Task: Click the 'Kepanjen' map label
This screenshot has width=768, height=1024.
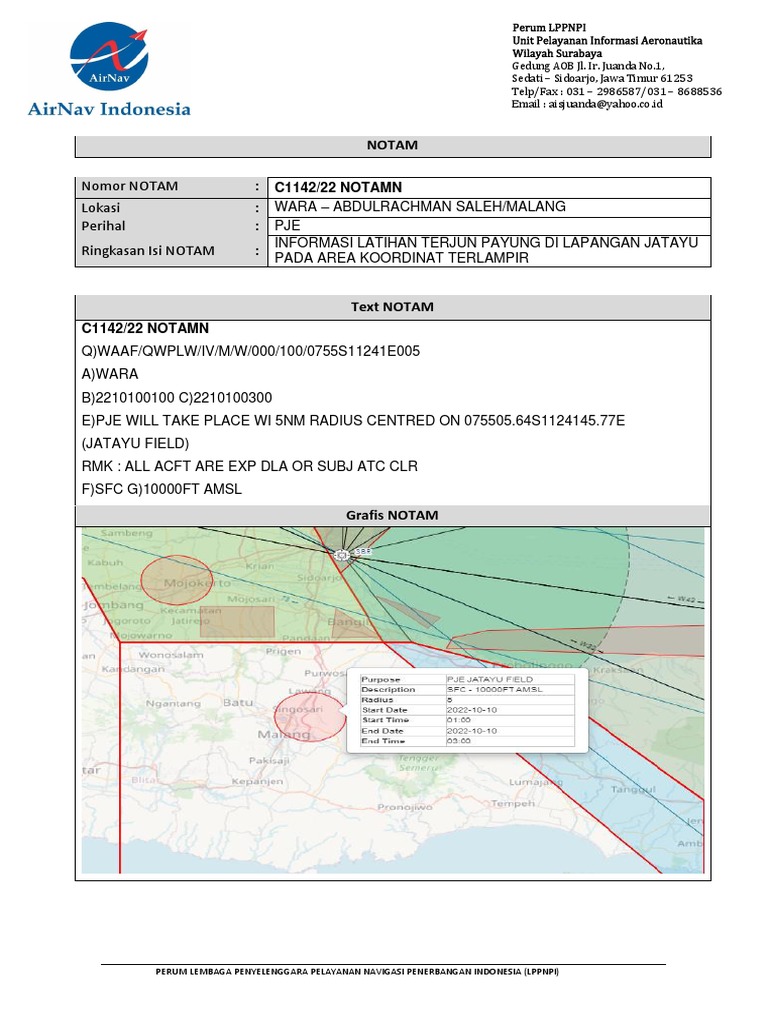Action: pyautogui.click(x=257, y=781)
